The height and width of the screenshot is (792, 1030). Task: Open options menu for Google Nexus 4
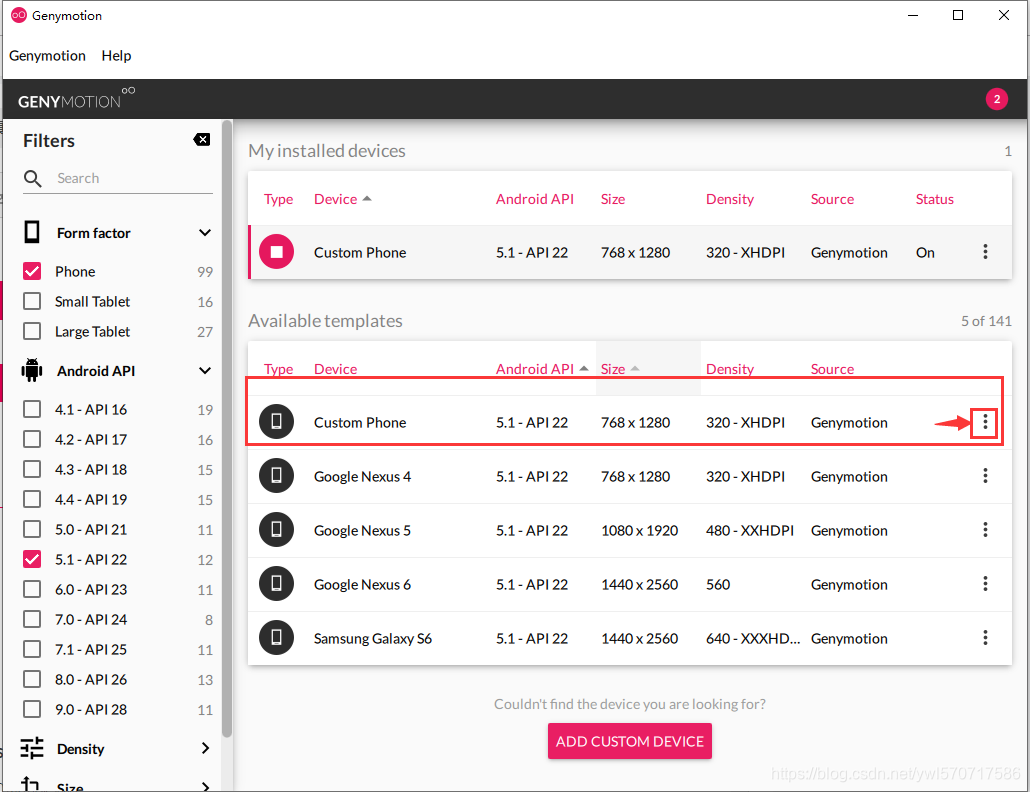point(985,476)
